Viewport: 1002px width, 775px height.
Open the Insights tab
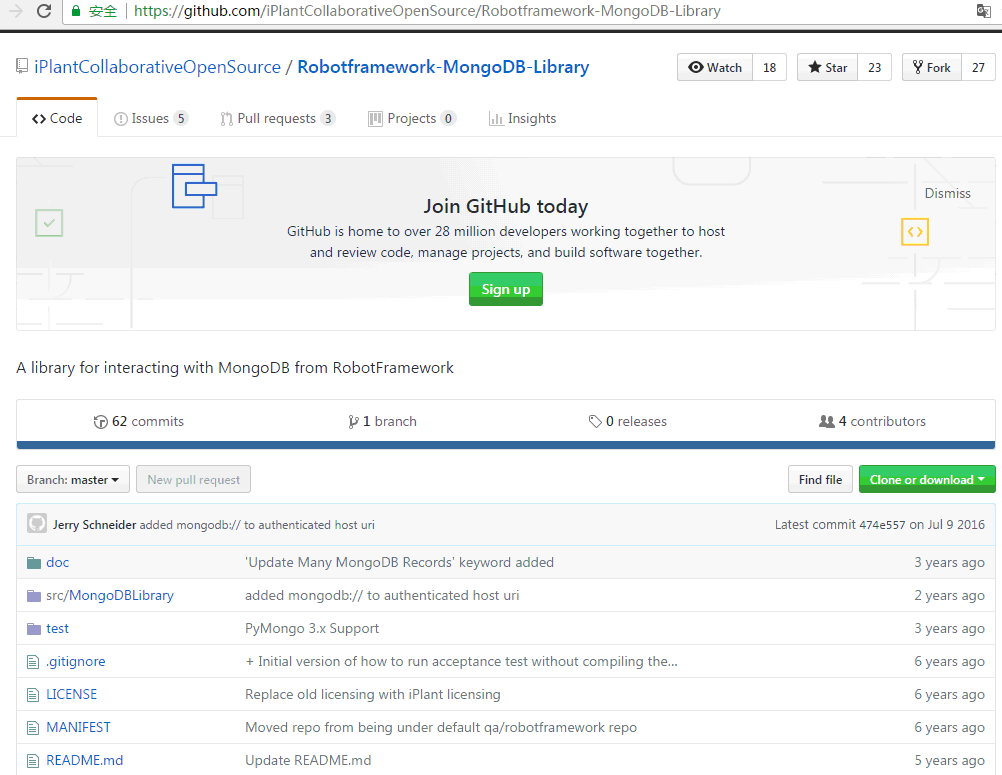tap(523, 118)
